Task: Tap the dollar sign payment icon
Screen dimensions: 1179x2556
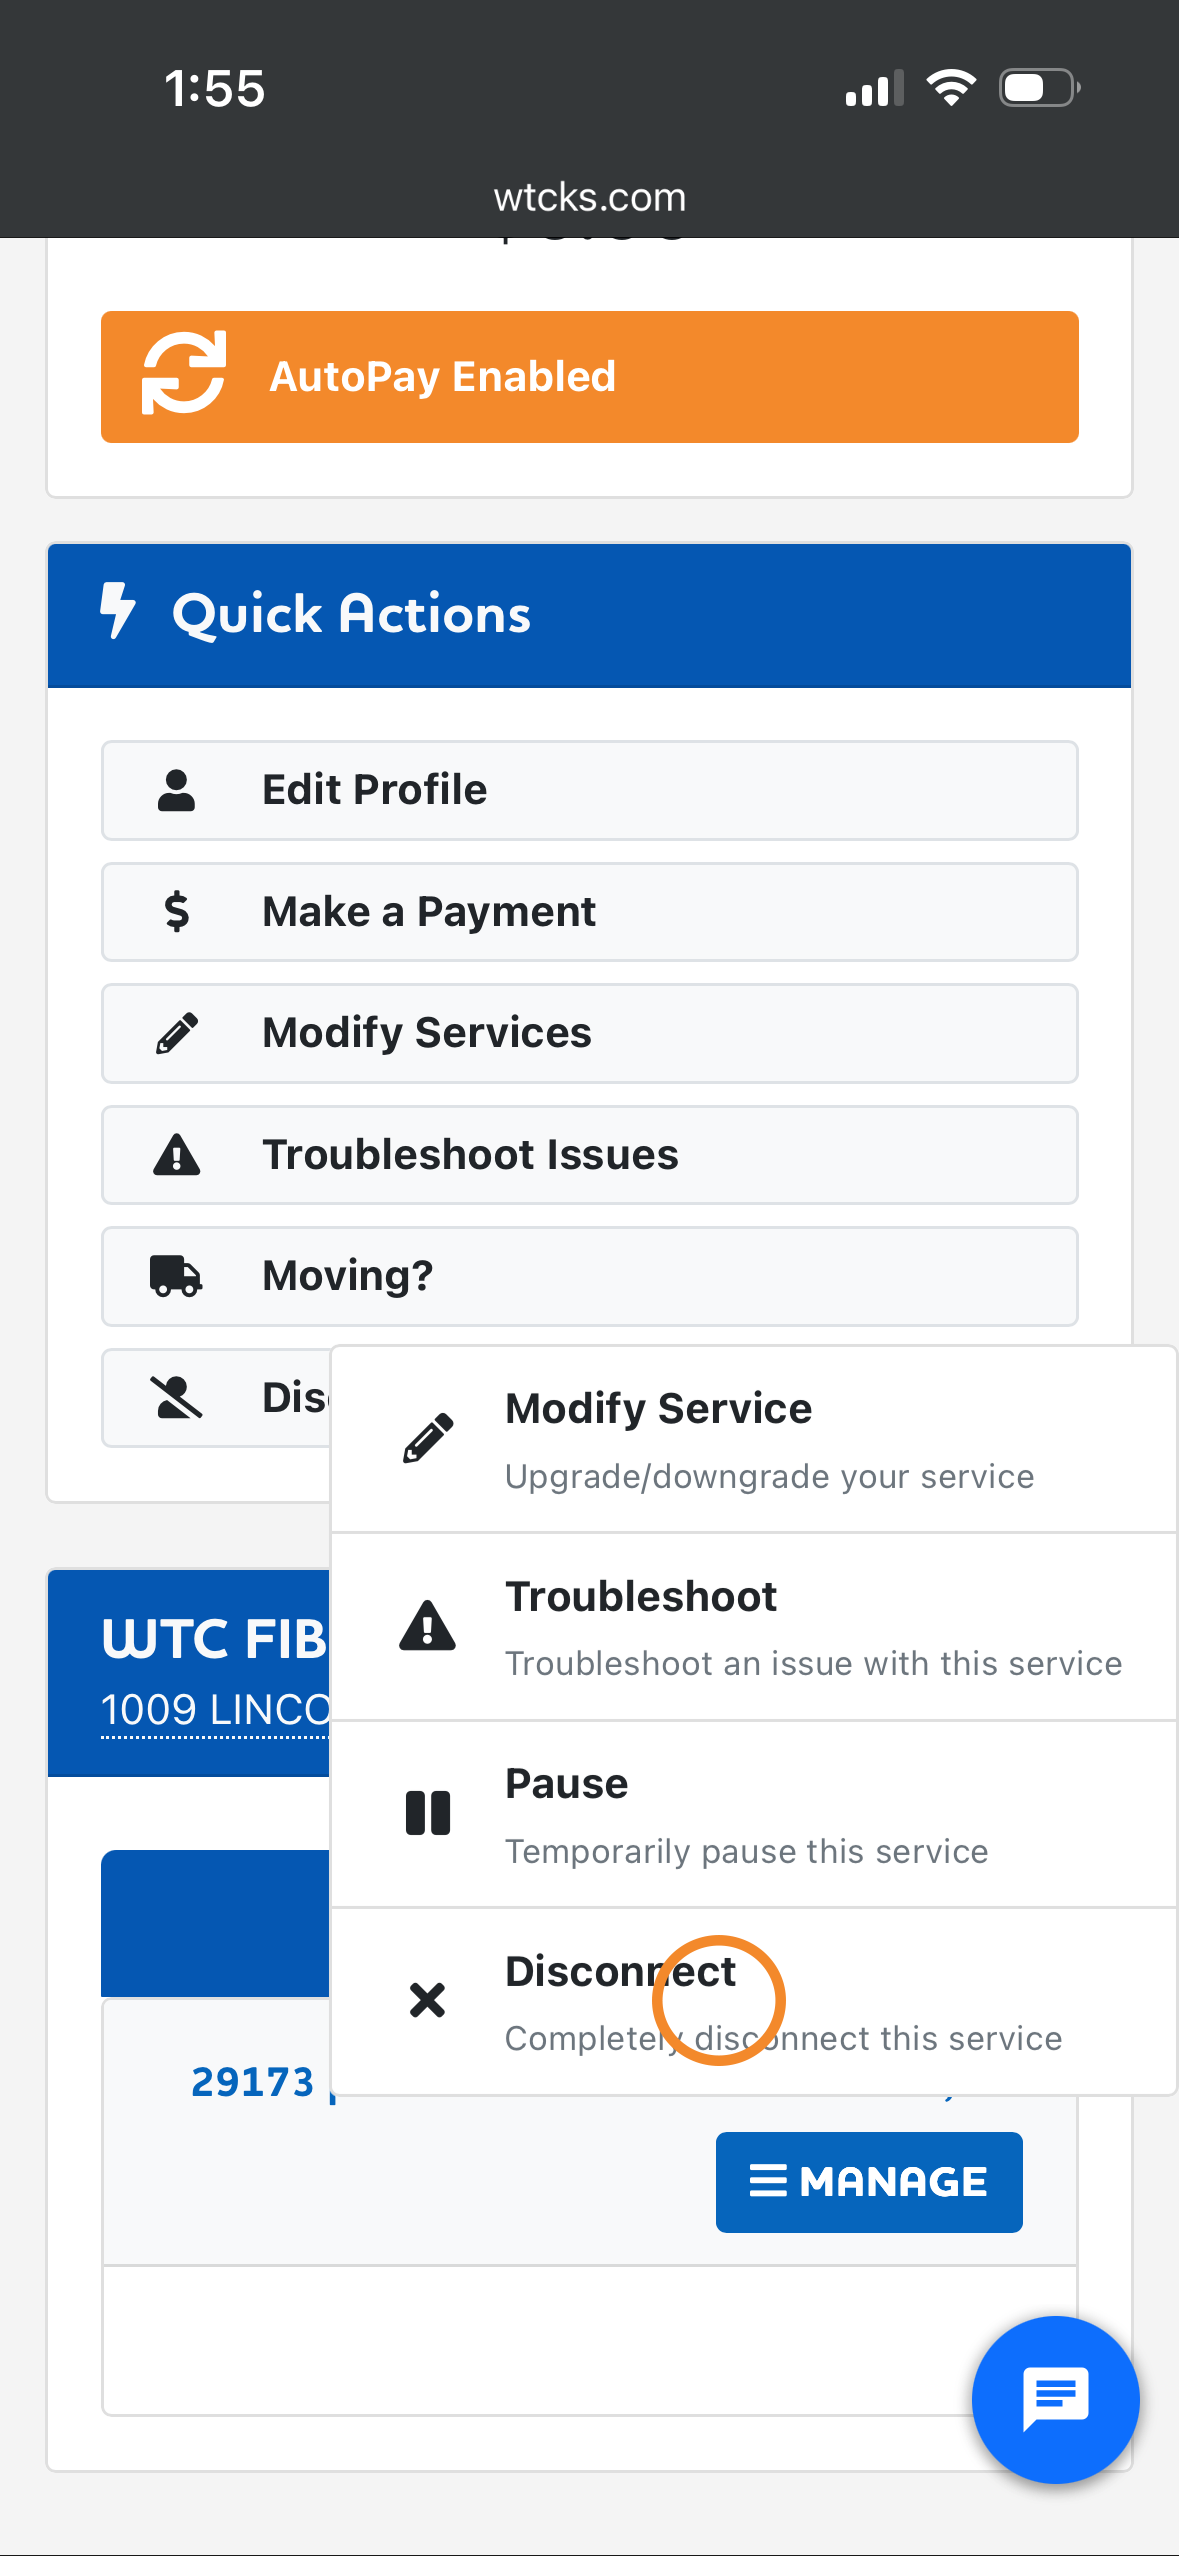Action: pos(177,912)
